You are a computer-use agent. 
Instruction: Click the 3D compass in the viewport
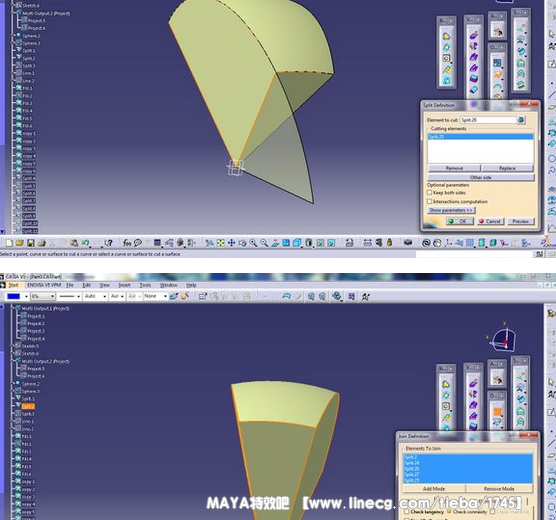[503, 338]
